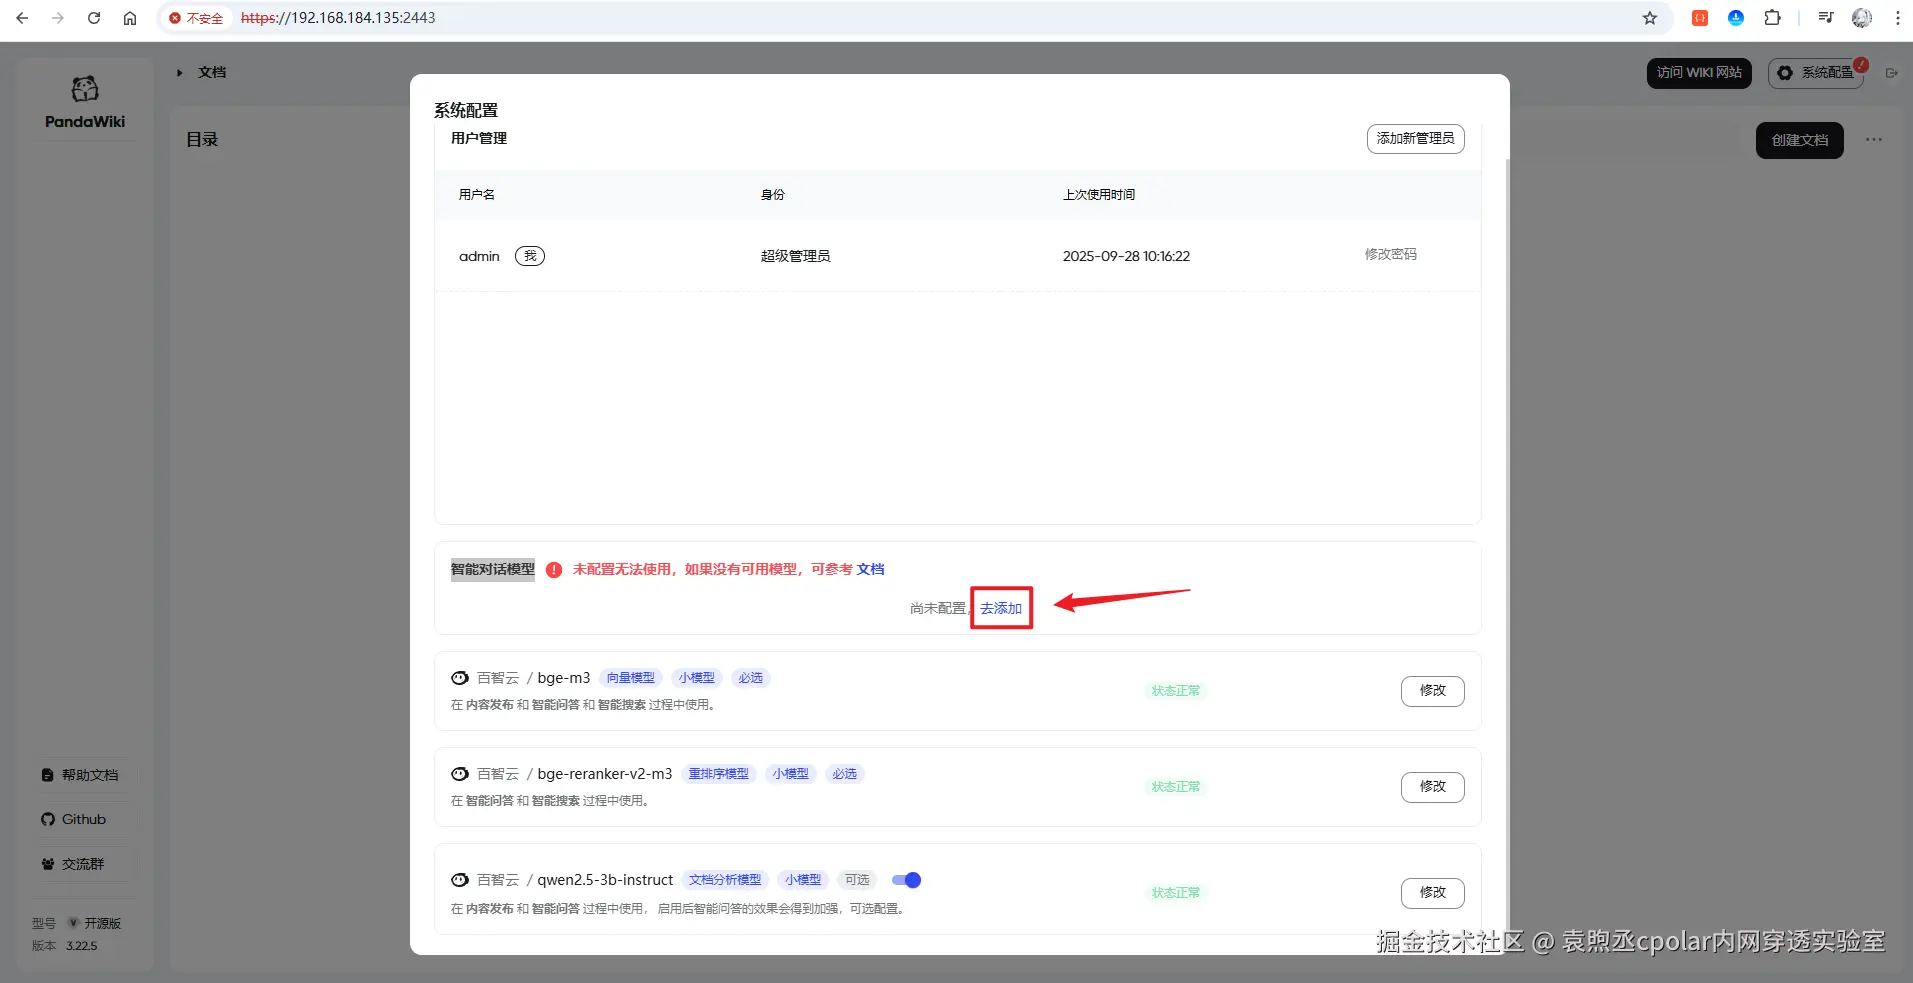The height and width of the screenshot is (983, 1913).
Task: Click the 智能对话模型 section heading
Action: 493,569
